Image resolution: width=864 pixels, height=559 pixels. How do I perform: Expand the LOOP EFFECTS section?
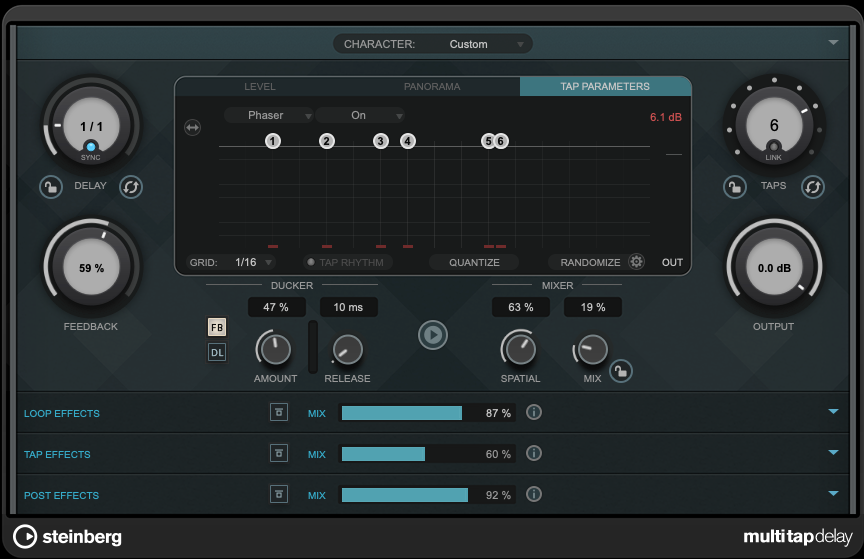(833, 411)
